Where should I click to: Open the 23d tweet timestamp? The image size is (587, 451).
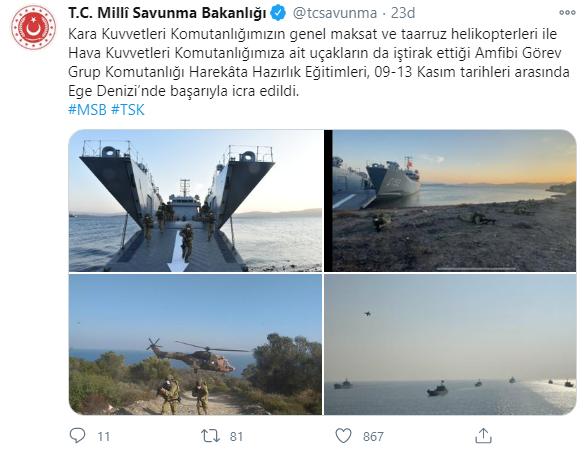point(403,13)
